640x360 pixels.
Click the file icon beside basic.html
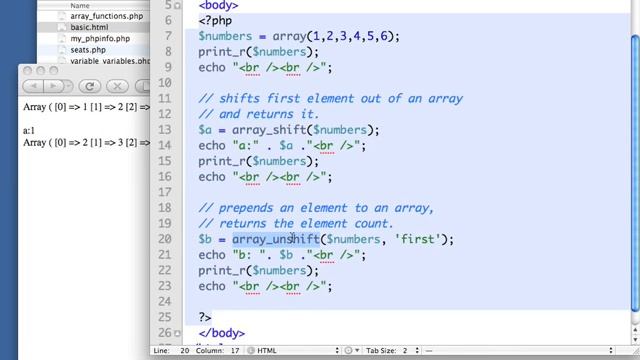tap(62, 27)
